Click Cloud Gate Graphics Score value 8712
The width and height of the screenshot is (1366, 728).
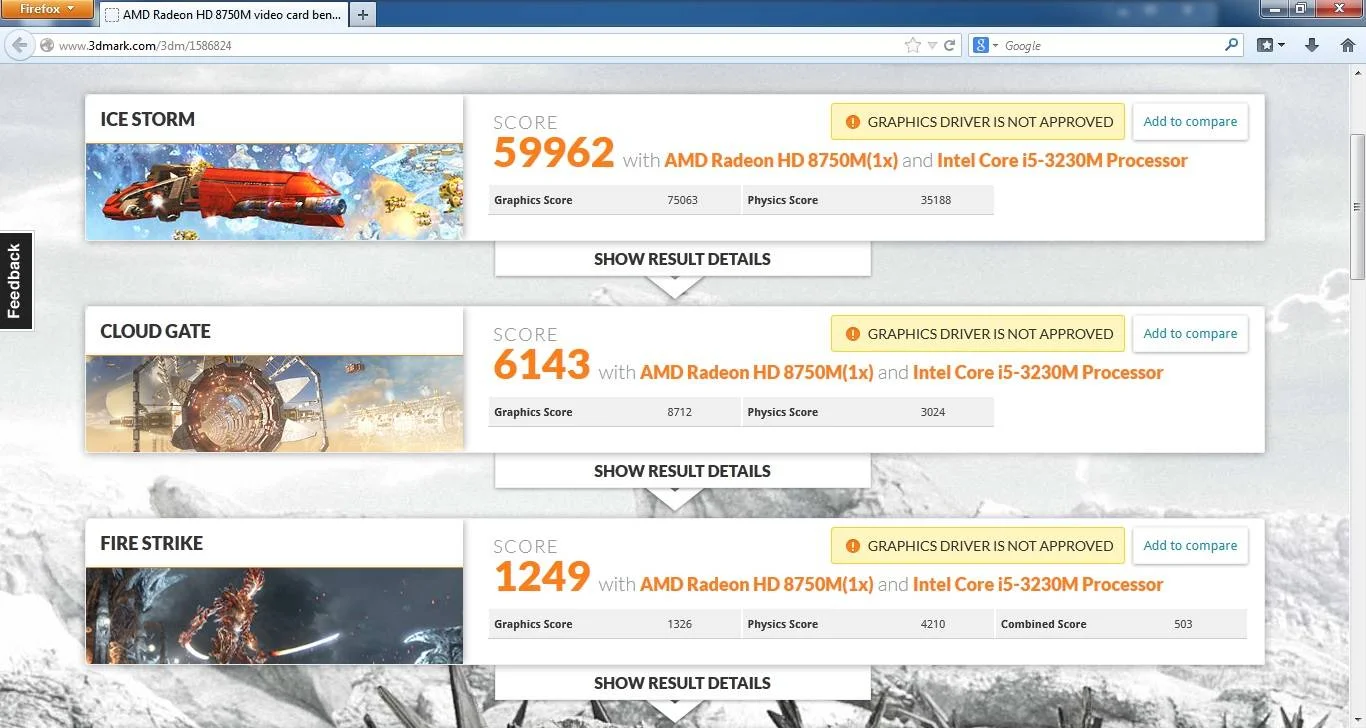680,412
